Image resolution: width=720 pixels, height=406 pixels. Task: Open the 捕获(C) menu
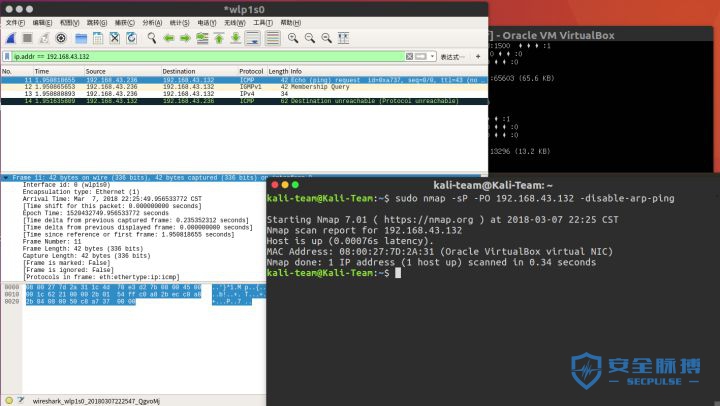click(124, 23)
